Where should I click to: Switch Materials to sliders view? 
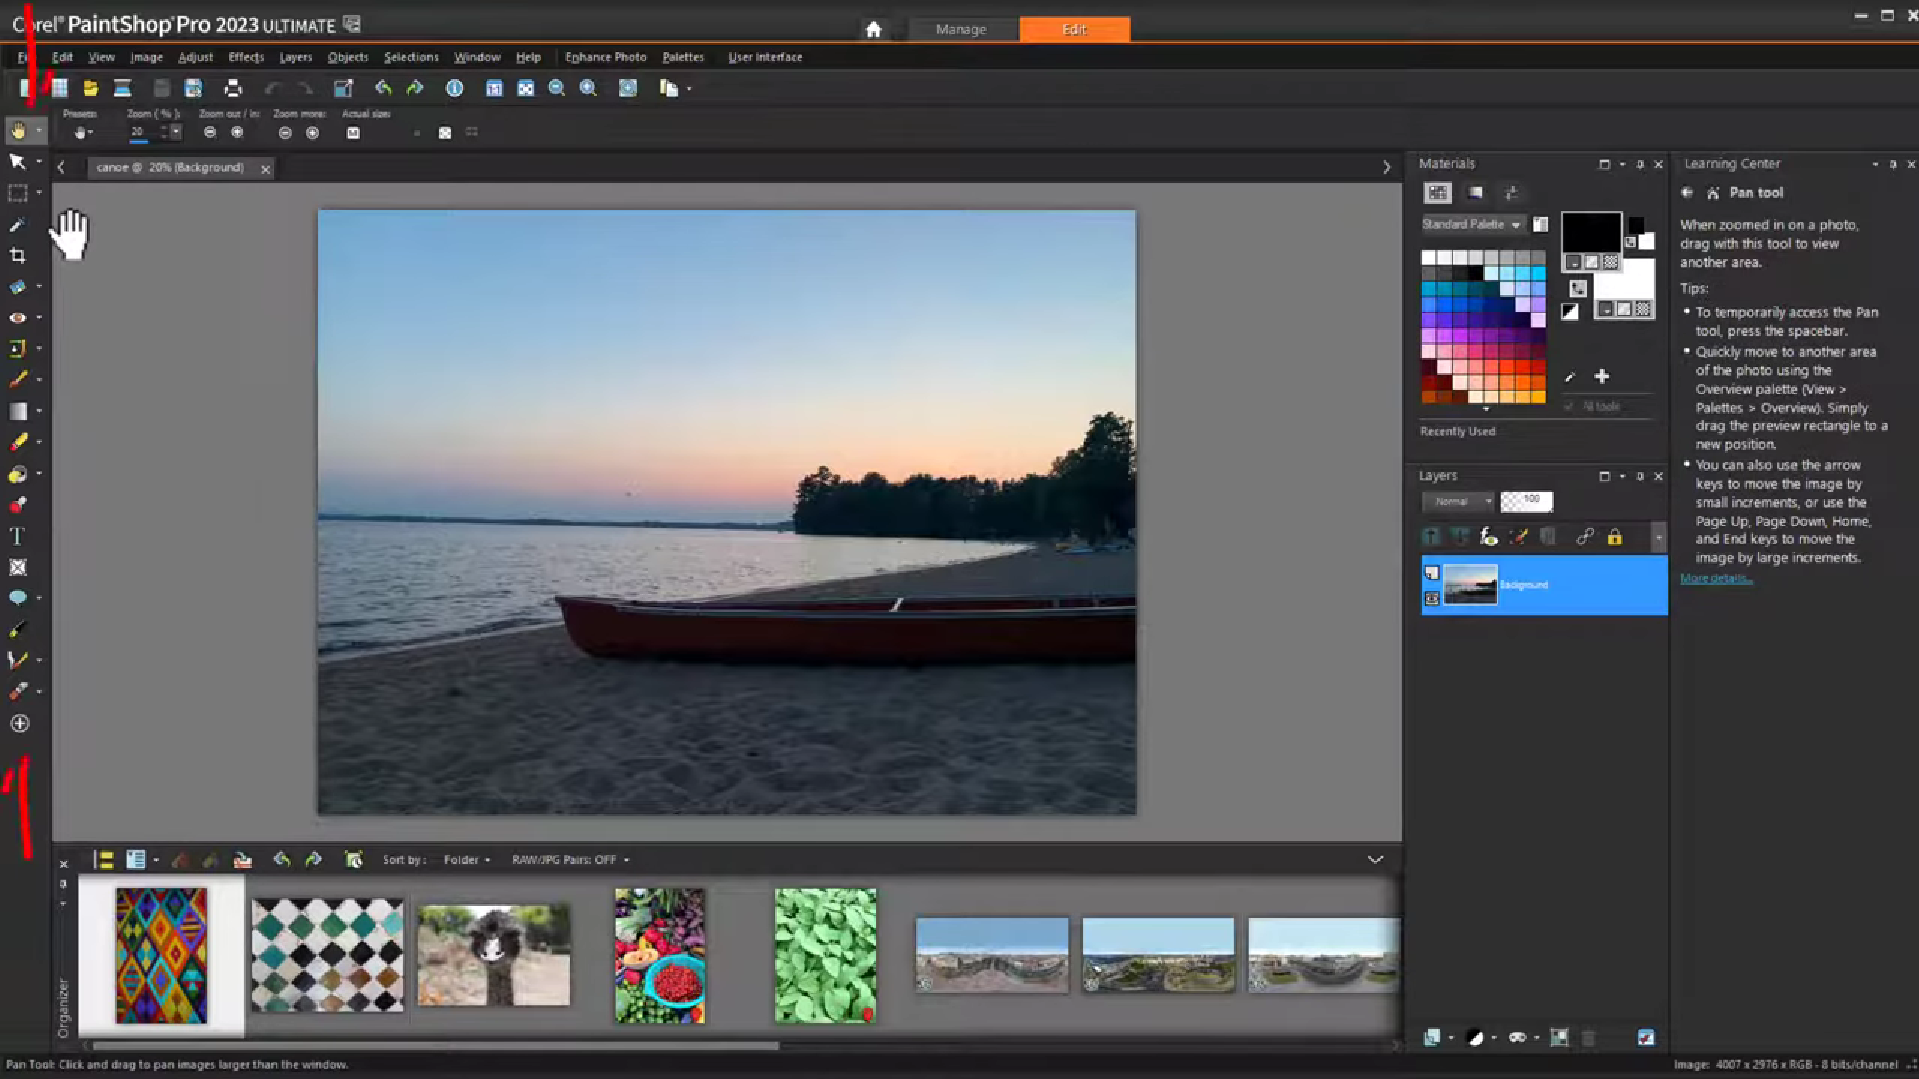pos(1511,193)
